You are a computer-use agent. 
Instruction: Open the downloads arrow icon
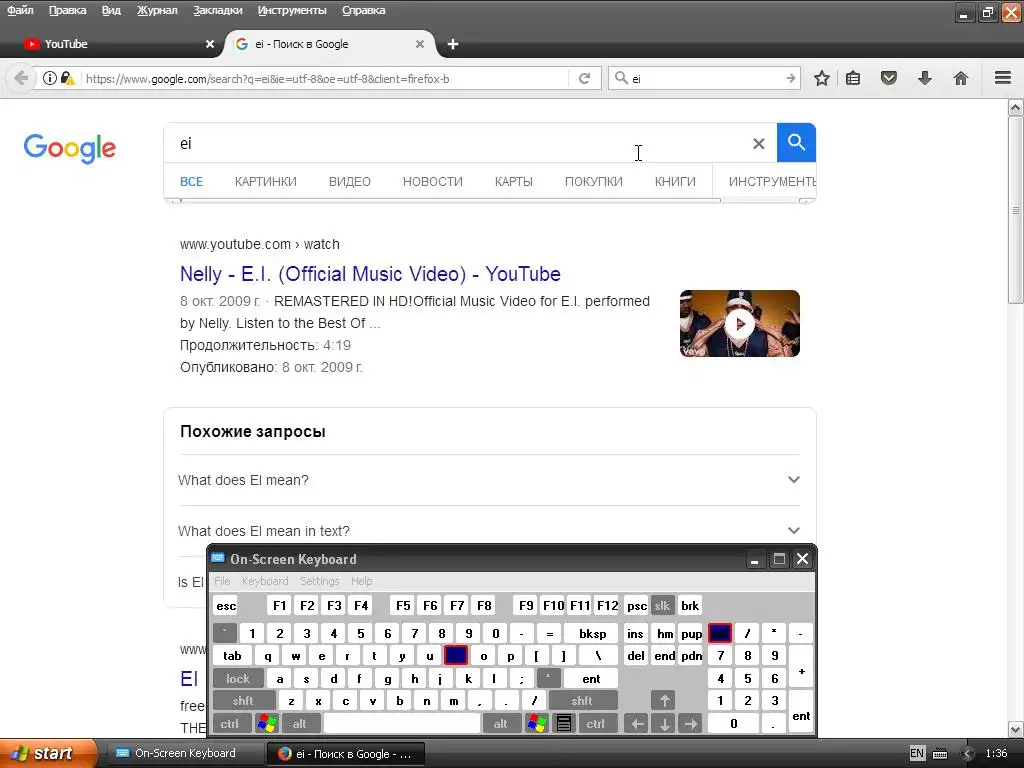coord(925,78)
